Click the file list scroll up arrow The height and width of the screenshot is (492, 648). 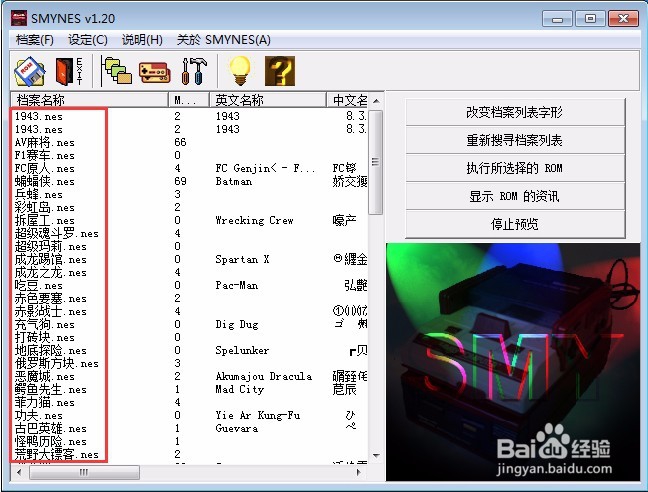pyautogui.click(x=376, y=101)
